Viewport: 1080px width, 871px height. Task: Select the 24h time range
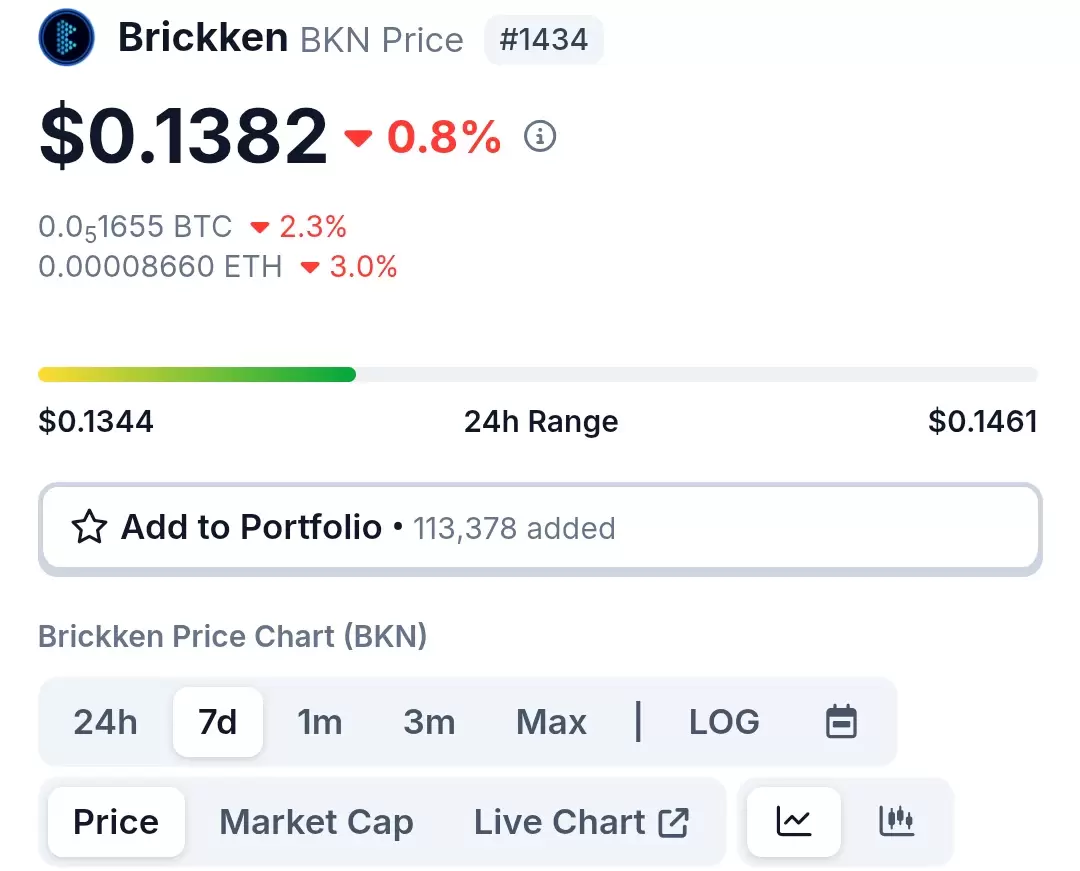tap(105, 722)
